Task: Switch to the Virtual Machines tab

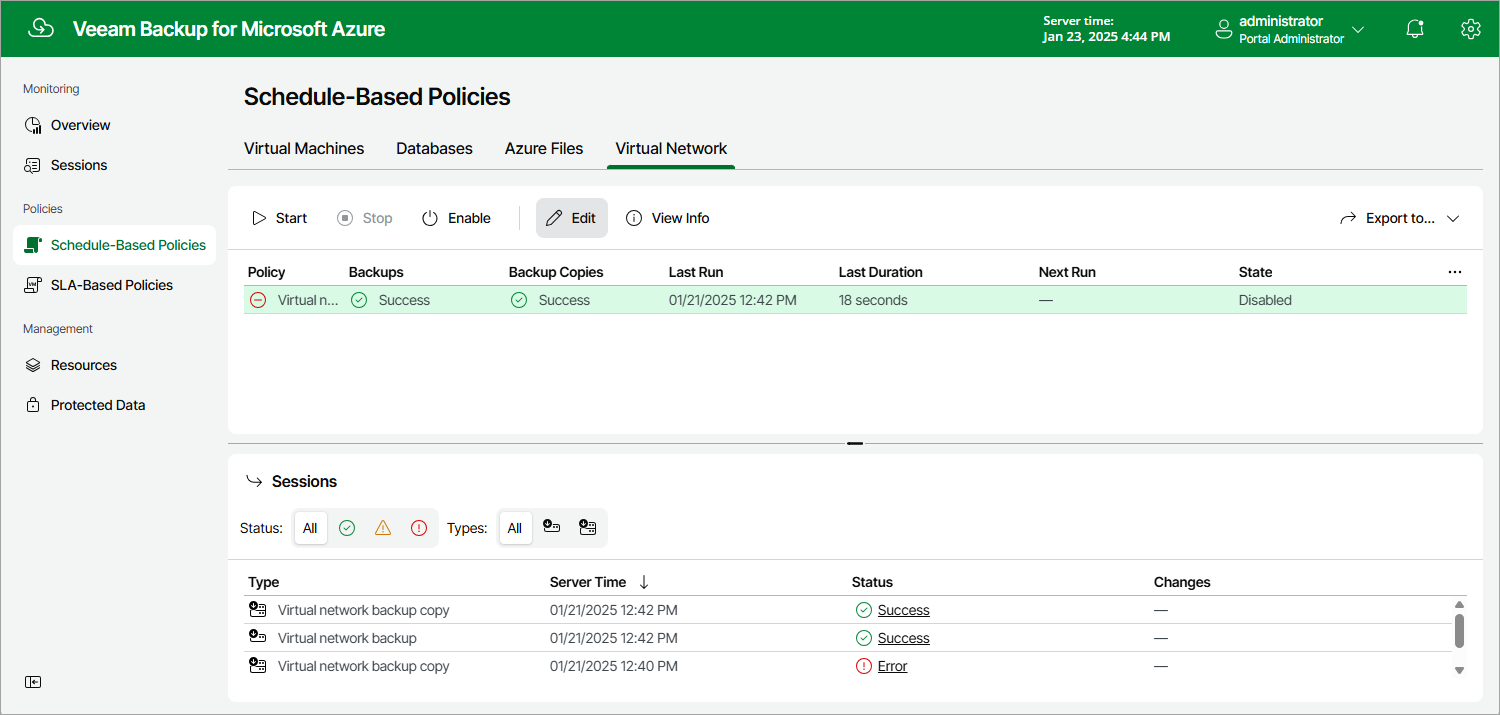Action: [x=304, y=148]
